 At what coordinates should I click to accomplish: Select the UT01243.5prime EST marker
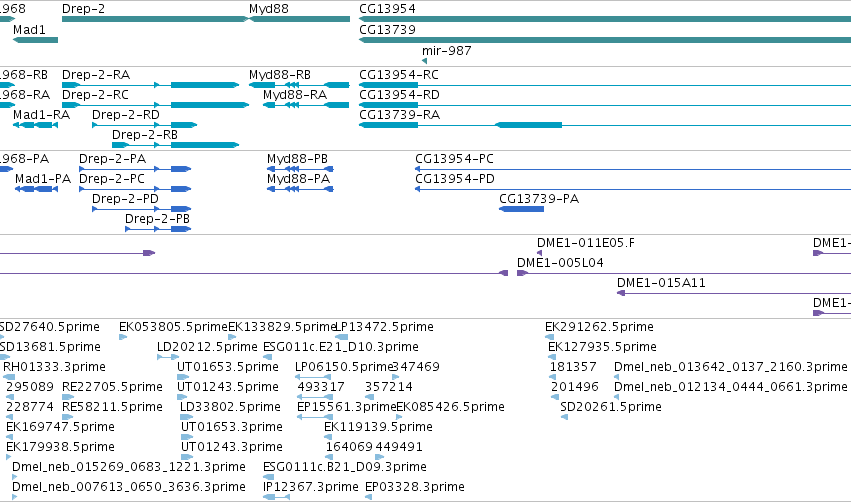coord(182,397)
